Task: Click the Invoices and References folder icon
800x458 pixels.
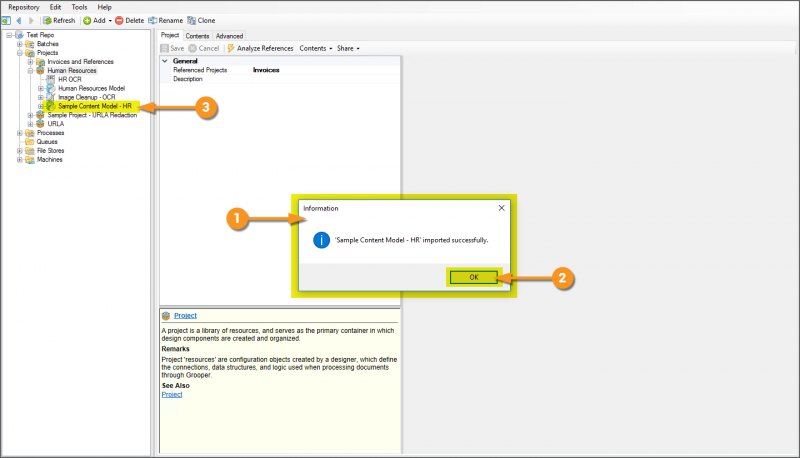Action: click(40, 62)
